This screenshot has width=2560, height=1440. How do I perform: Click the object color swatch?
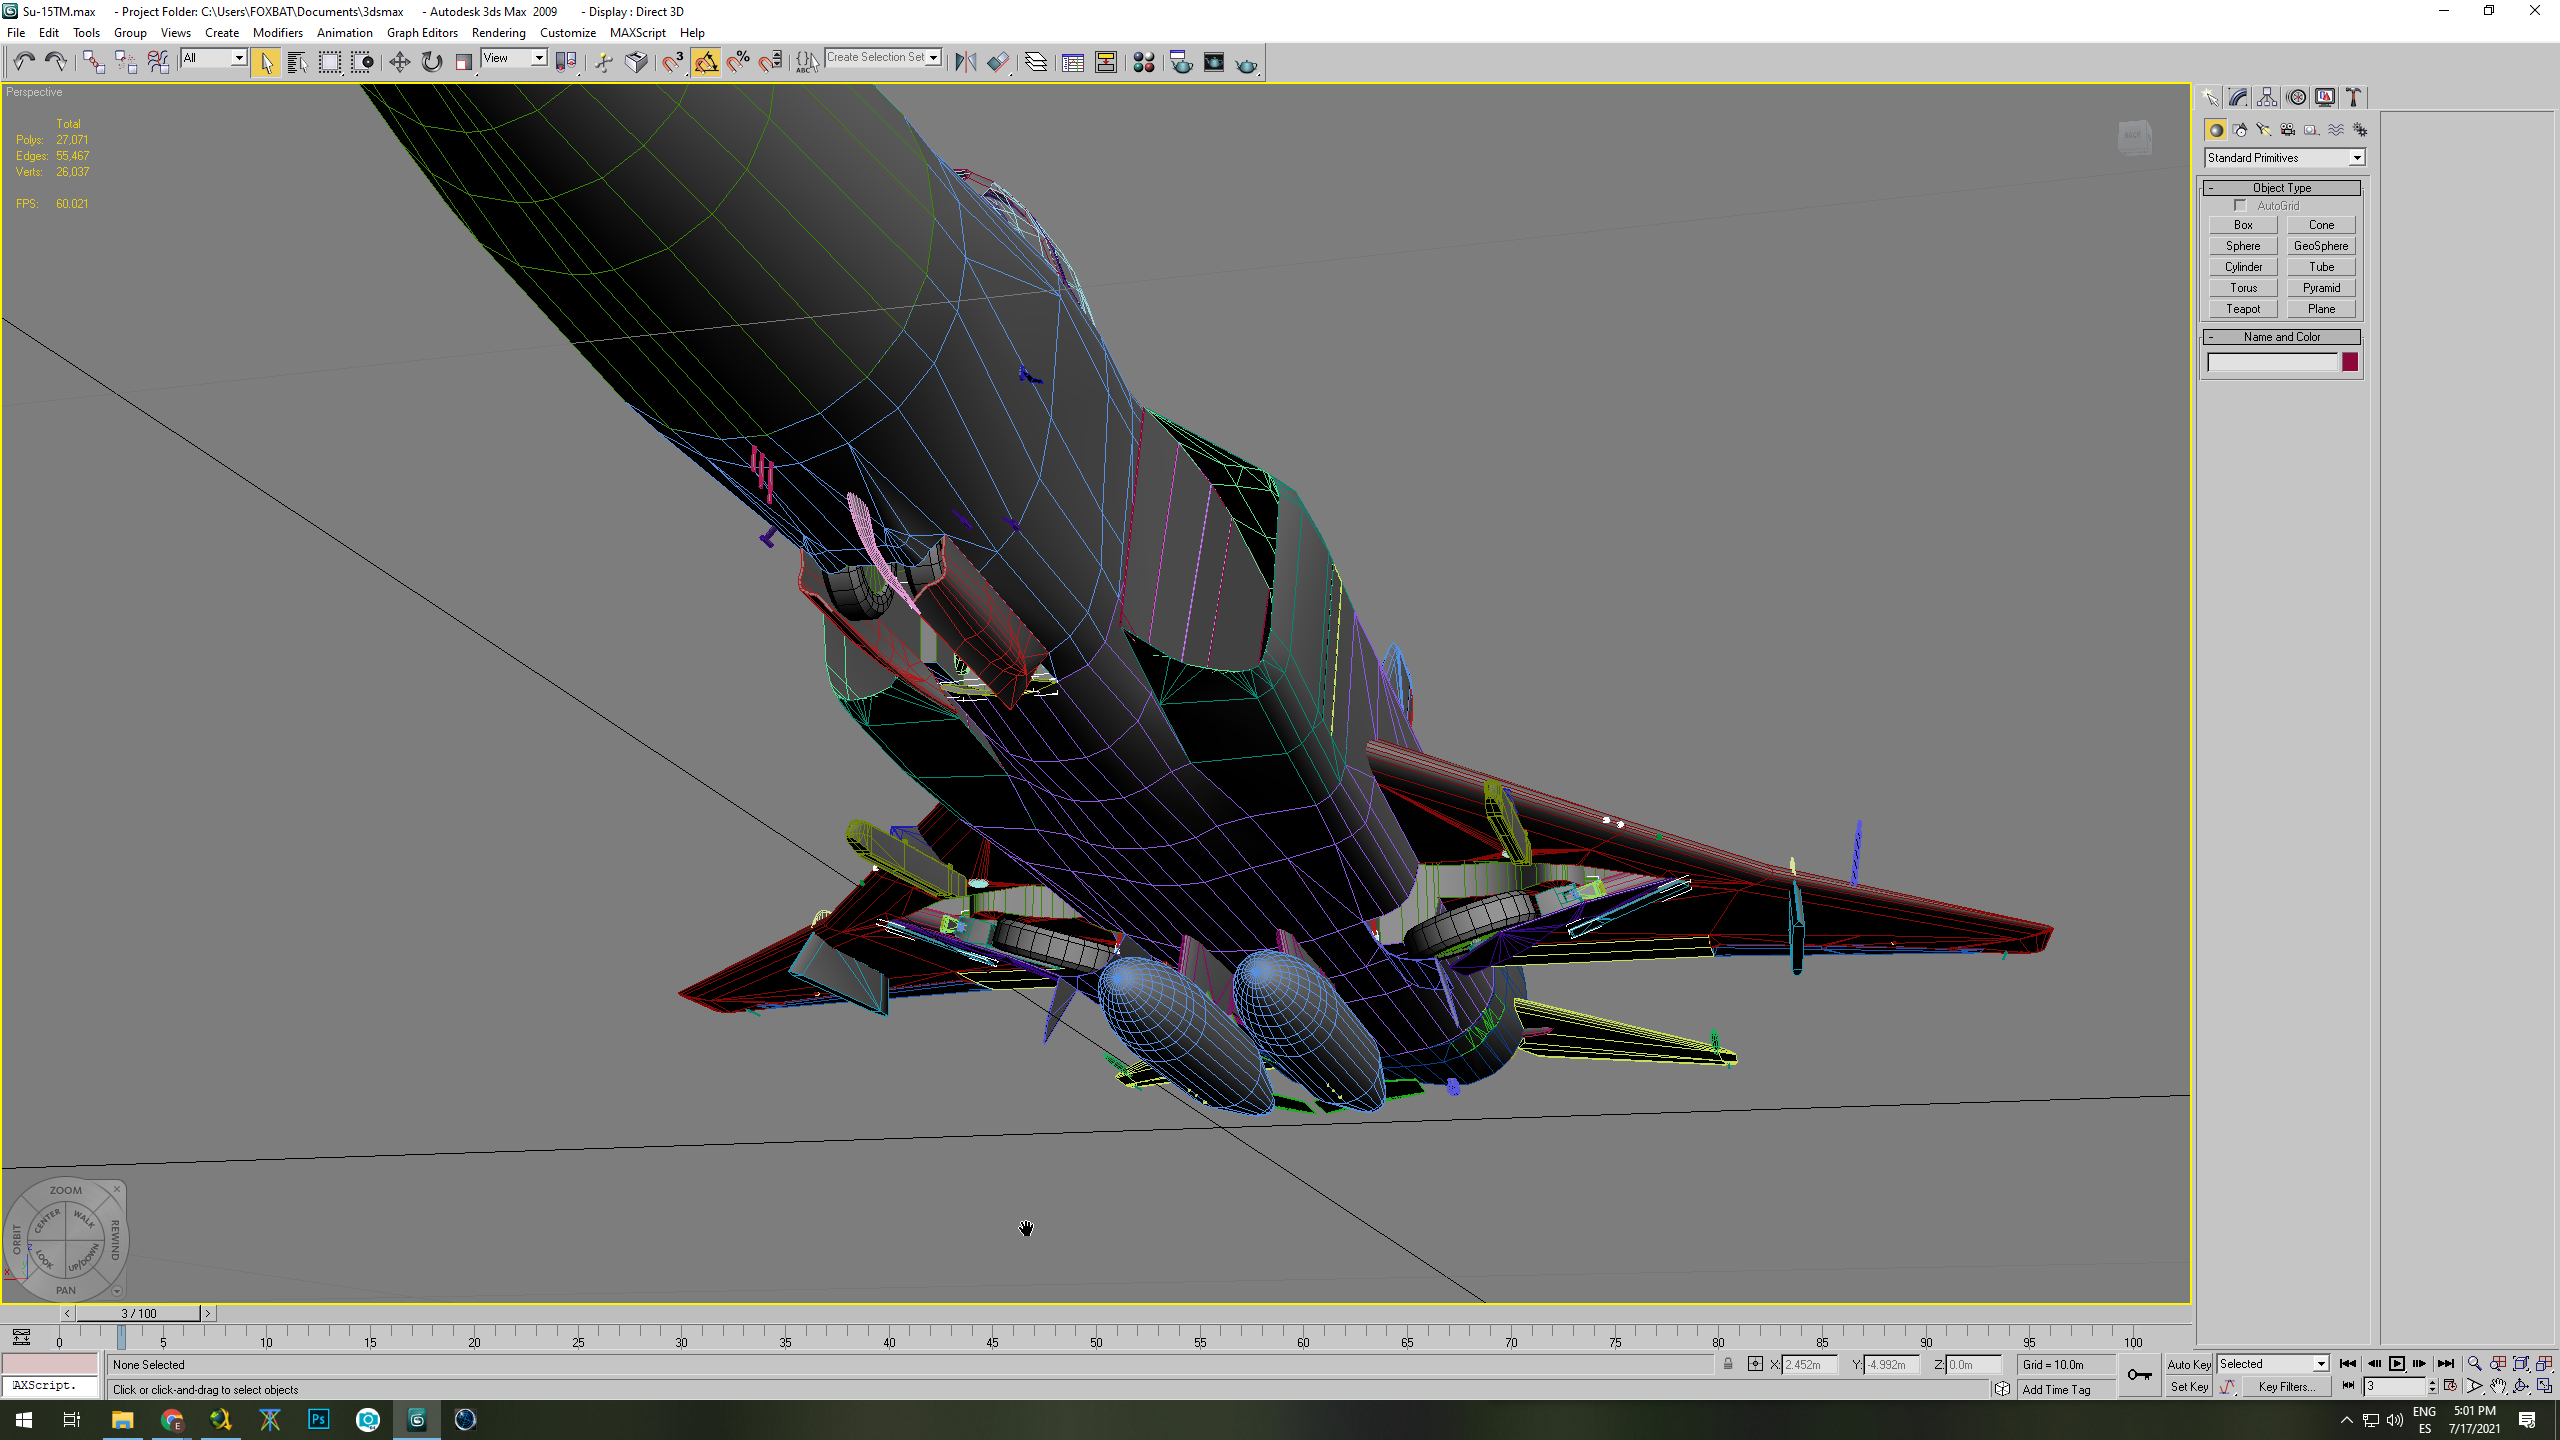tap(2350, 362)
